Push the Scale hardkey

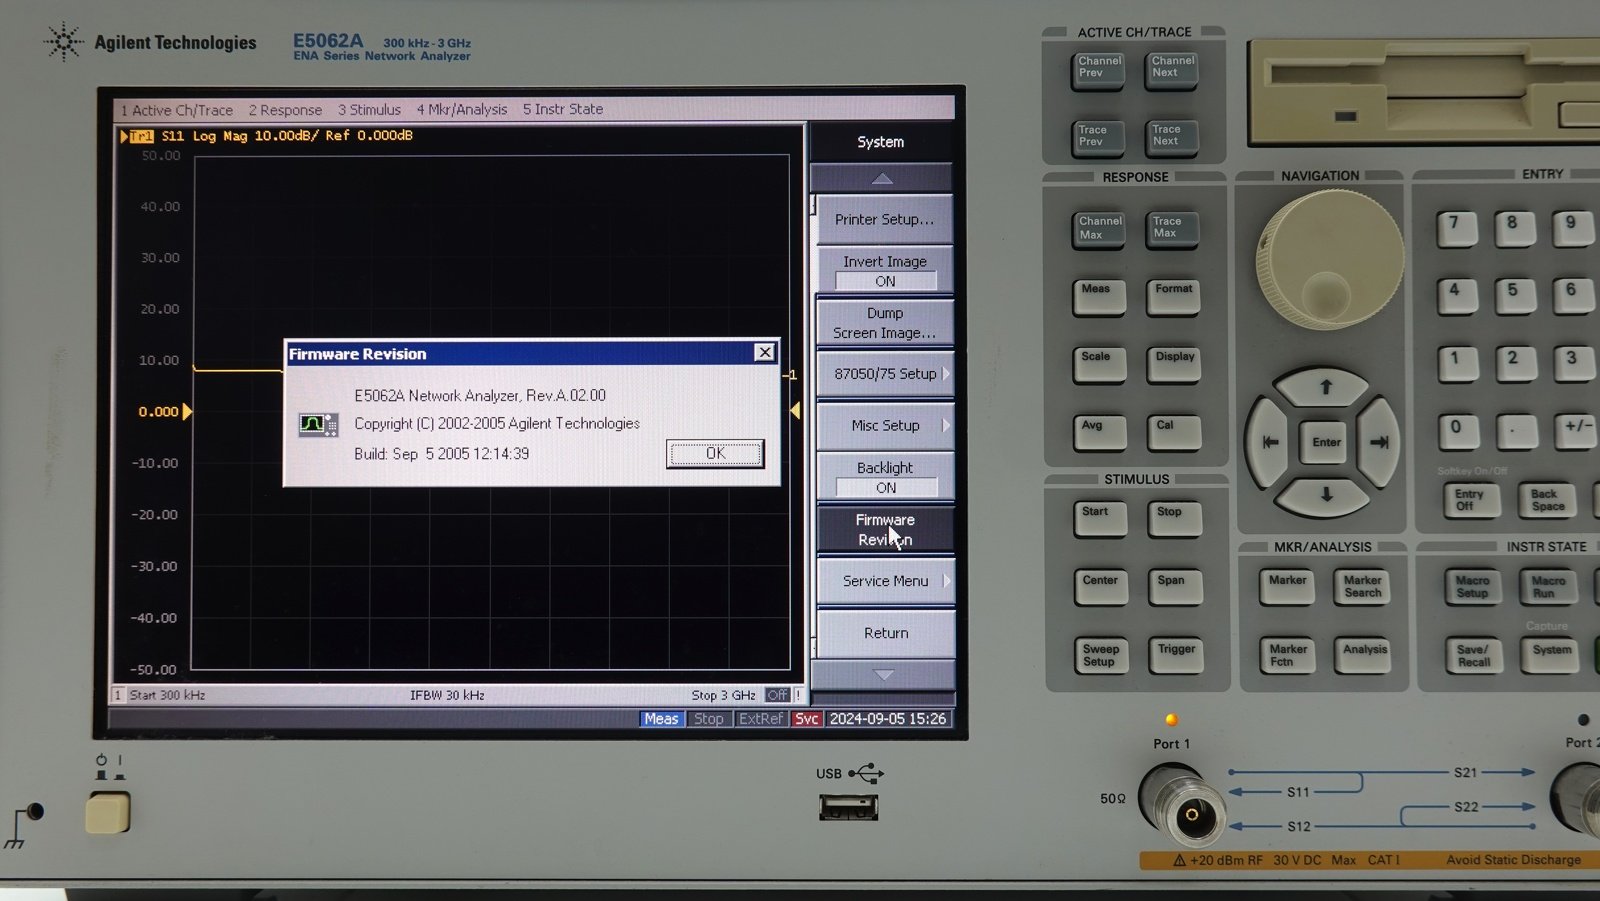click(x=1100, y=365)
